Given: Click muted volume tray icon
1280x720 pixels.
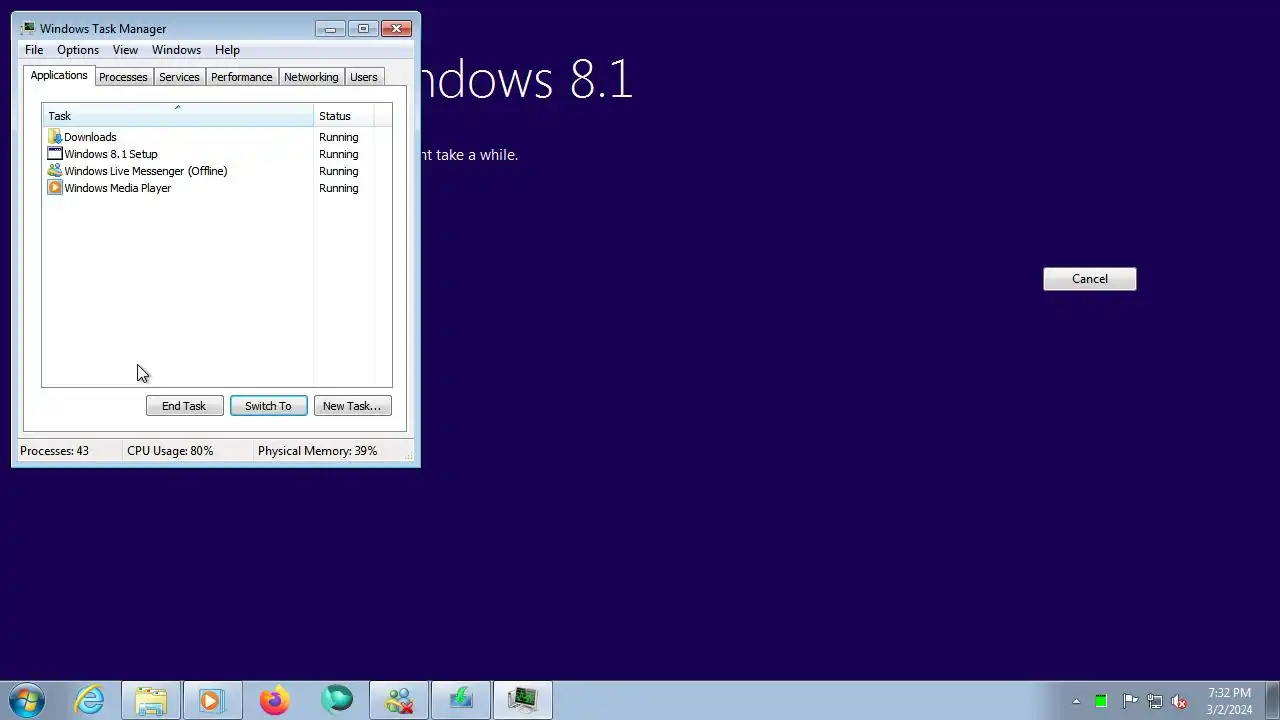Looking at the screenshot, I should 1179,701.
